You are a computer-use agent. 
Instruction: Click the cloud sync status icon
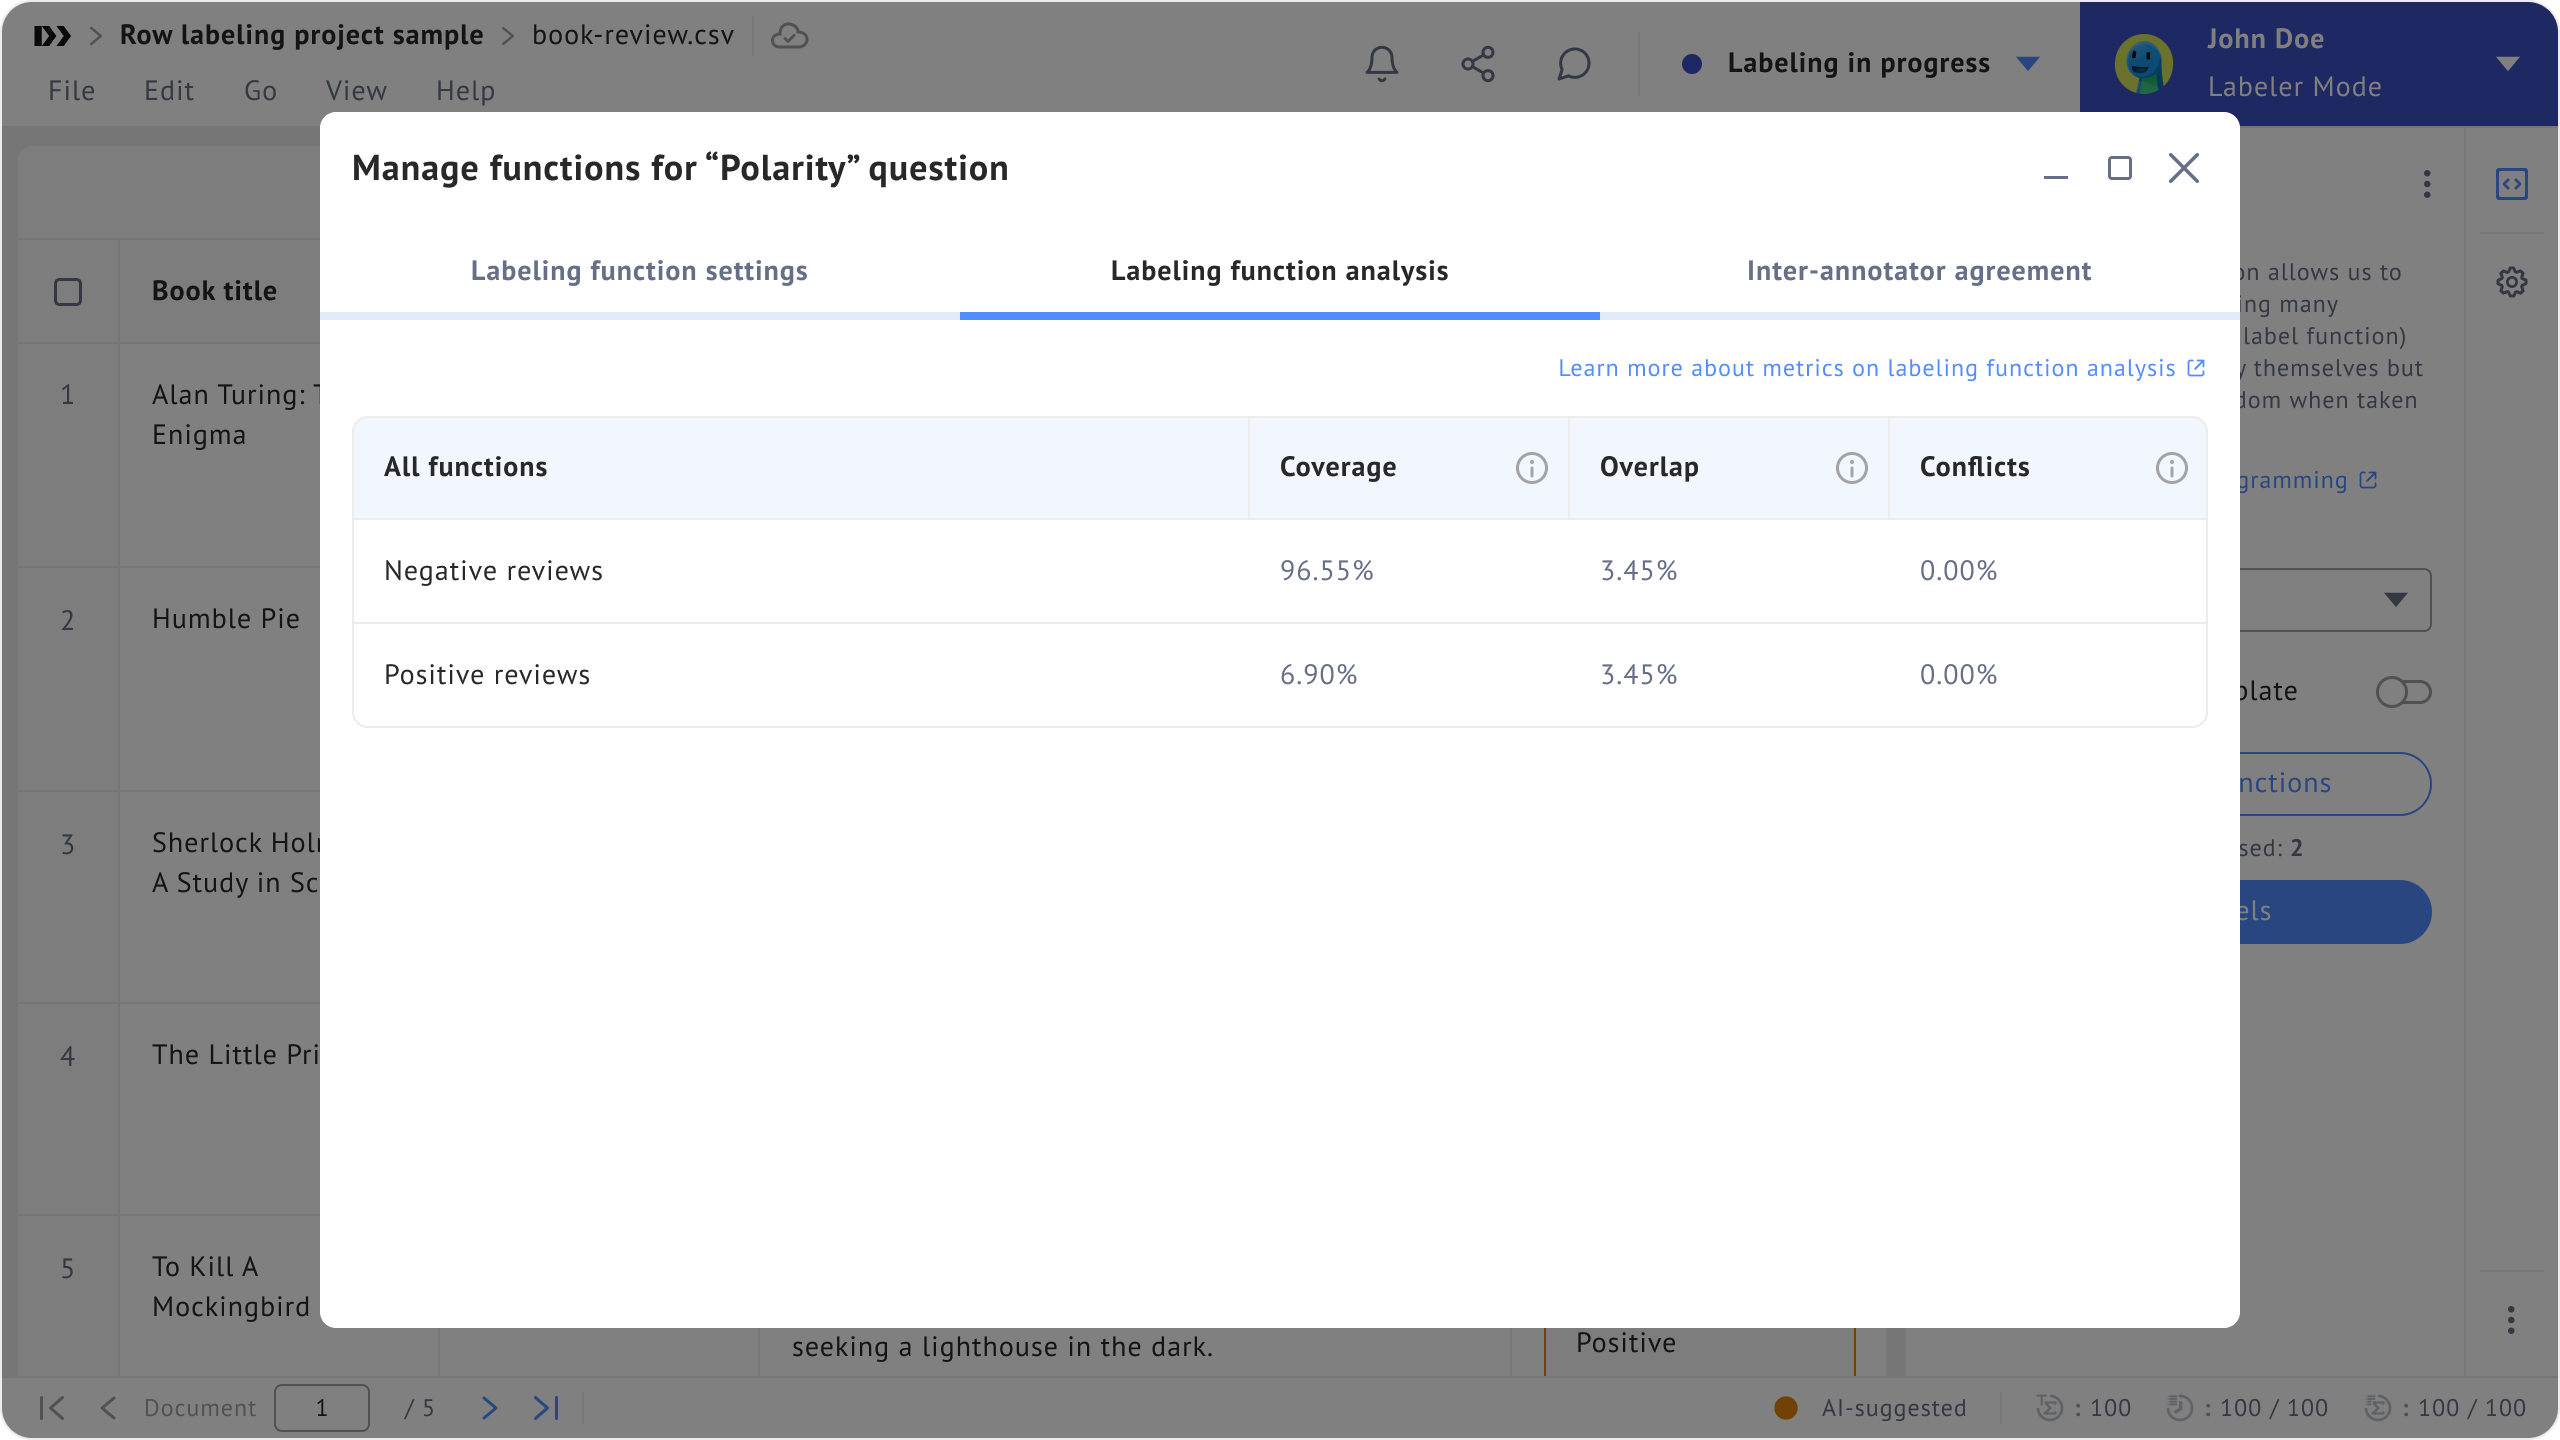[789, 36]
